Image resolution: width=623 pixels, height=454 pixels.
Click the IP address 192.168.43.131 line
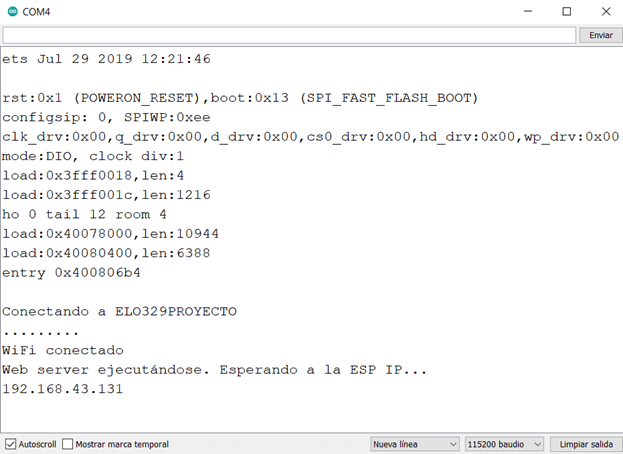point(63,389)
